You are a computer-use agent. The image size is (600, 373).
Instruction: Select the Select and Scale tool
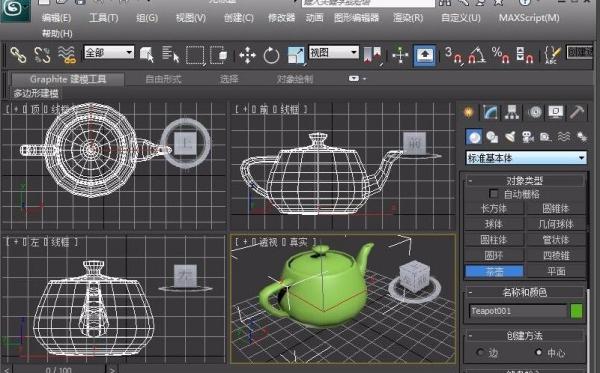pos(296,55)
